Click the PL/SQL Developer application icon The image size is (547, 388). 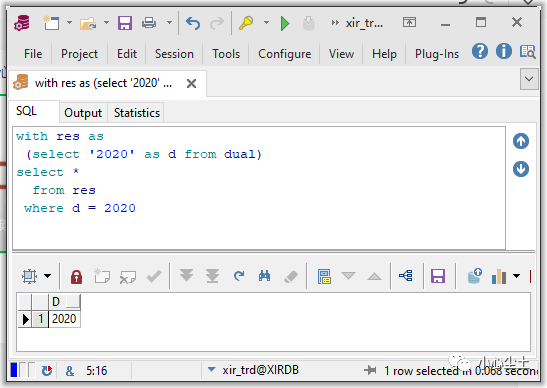click(22, 23)
